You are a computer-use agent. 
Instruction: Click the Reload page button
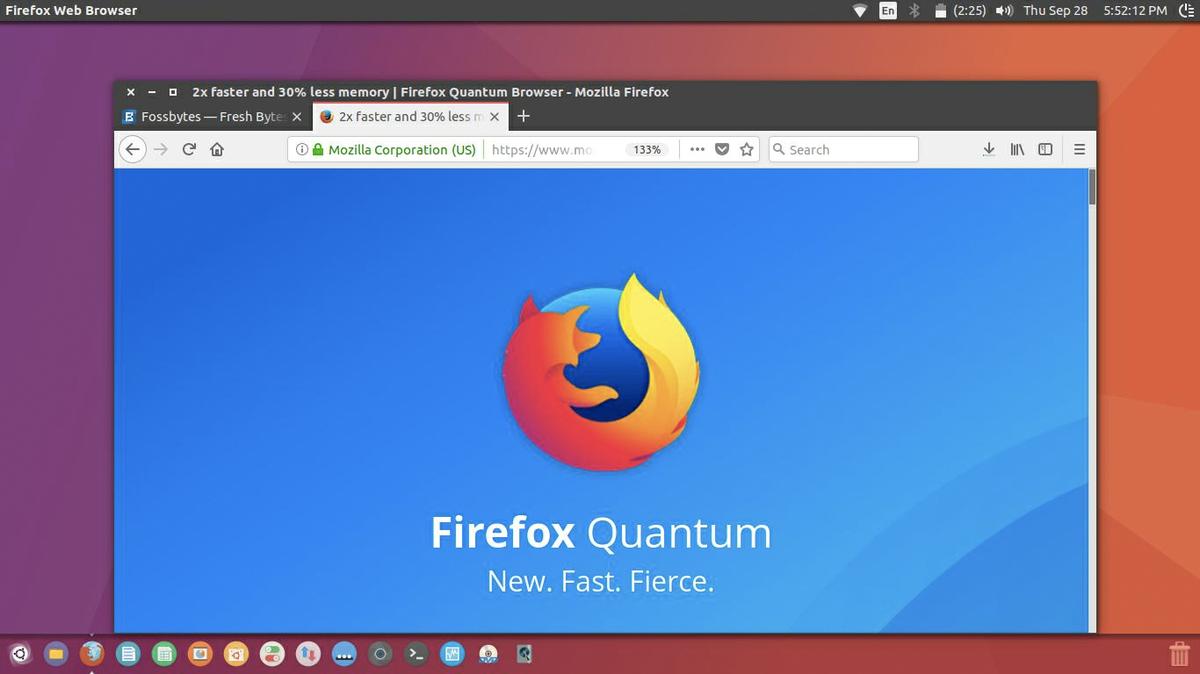[x=189, y=150]
